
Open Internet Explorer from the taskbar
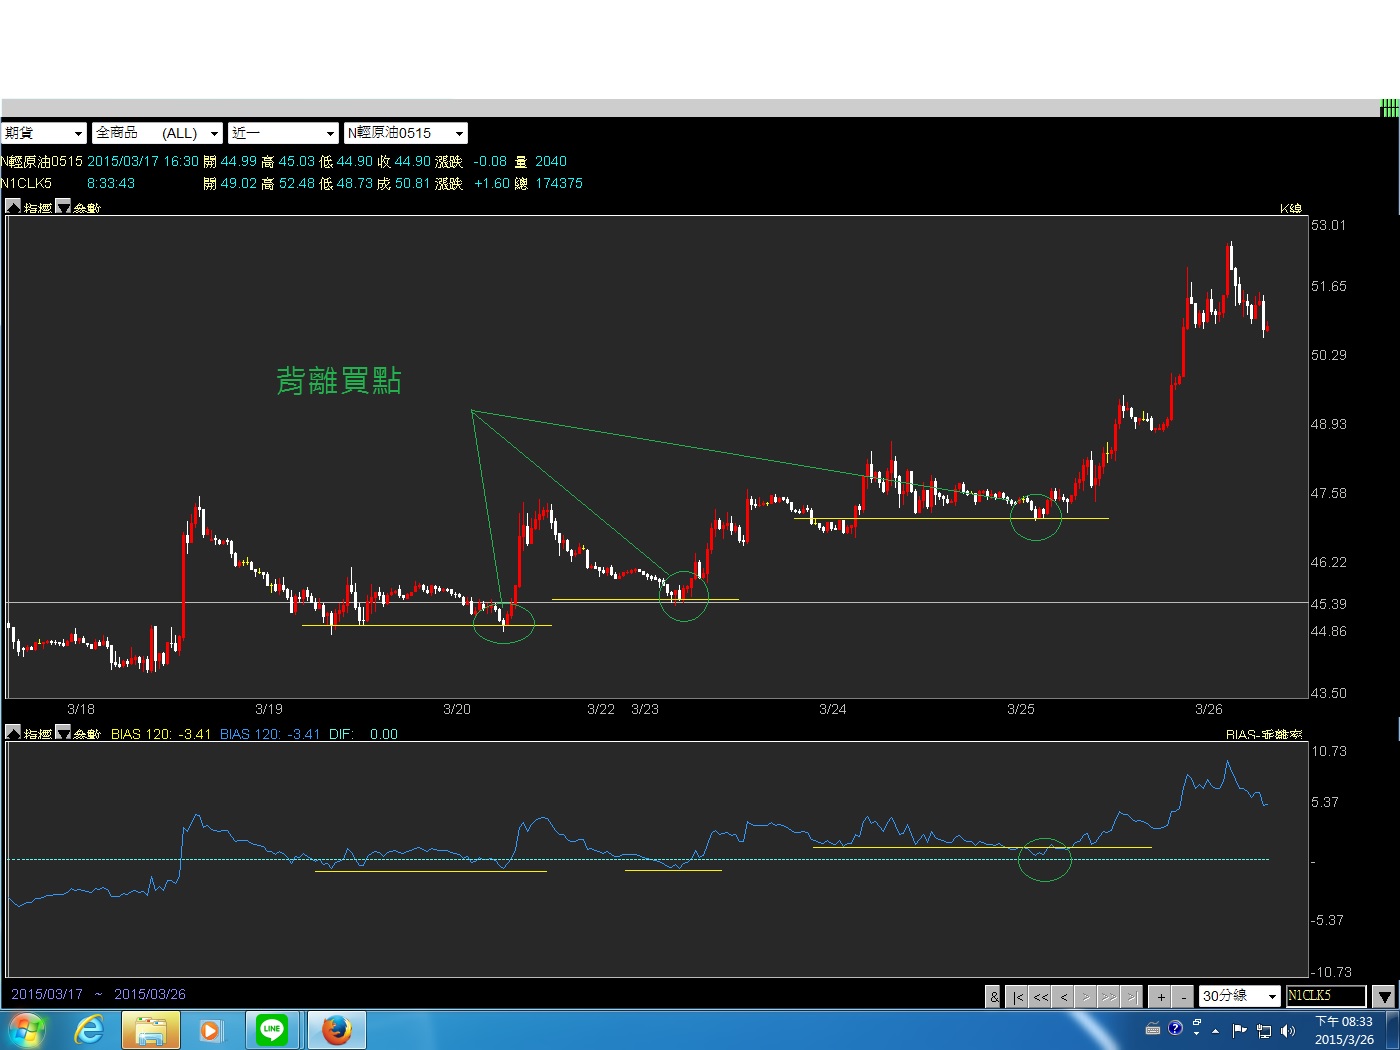pos(90,1030)
